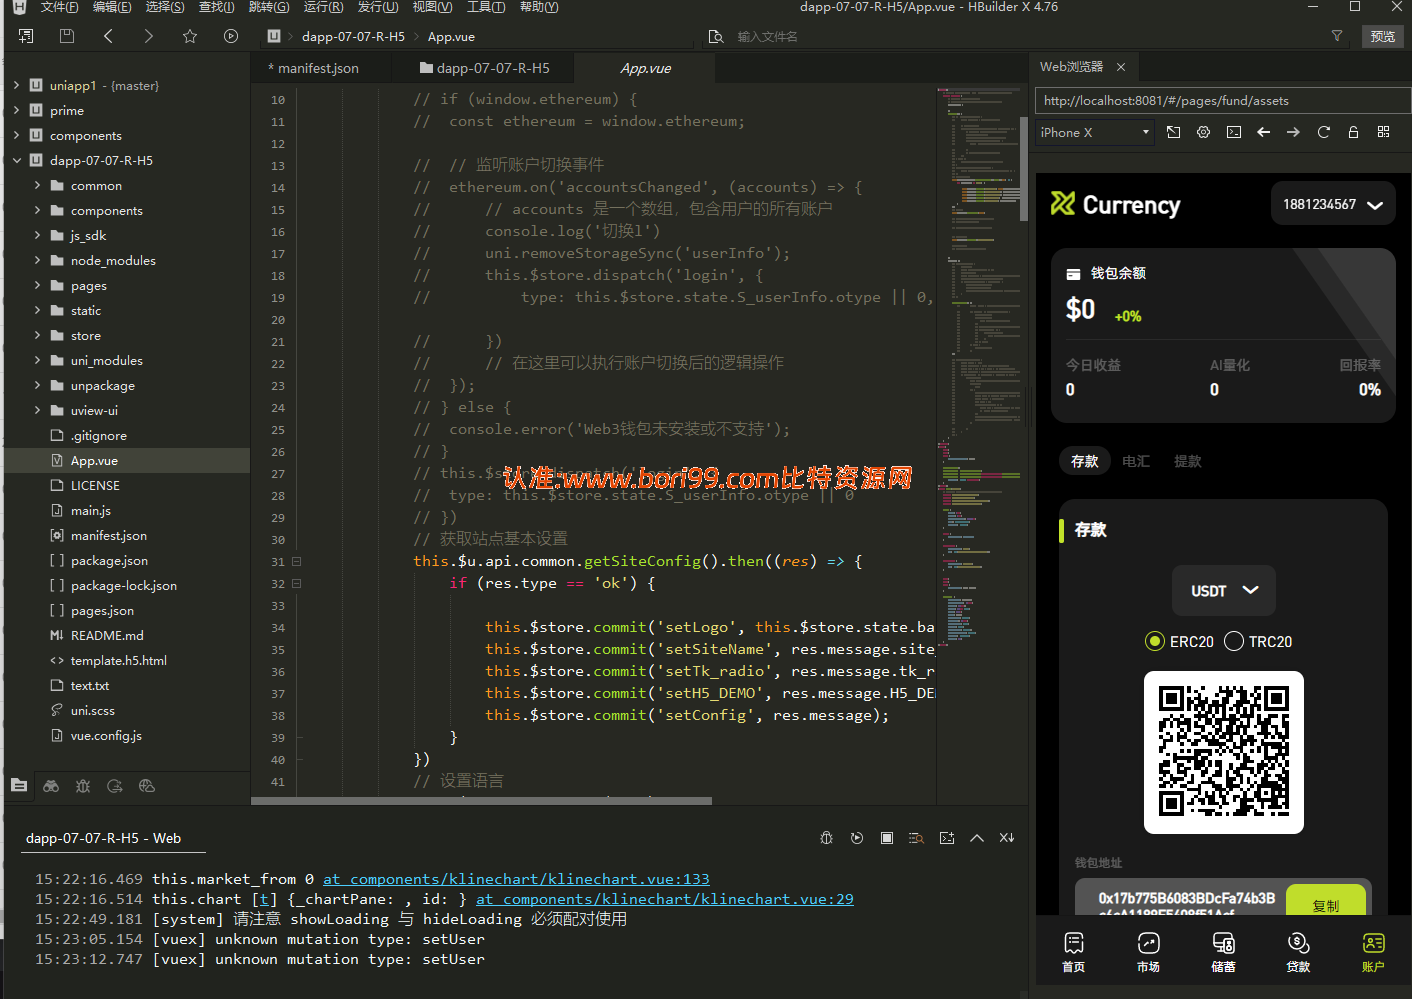Expand the uniapp1 project
This screenshot has height=999, width=1412.
(x=16, y=85)
